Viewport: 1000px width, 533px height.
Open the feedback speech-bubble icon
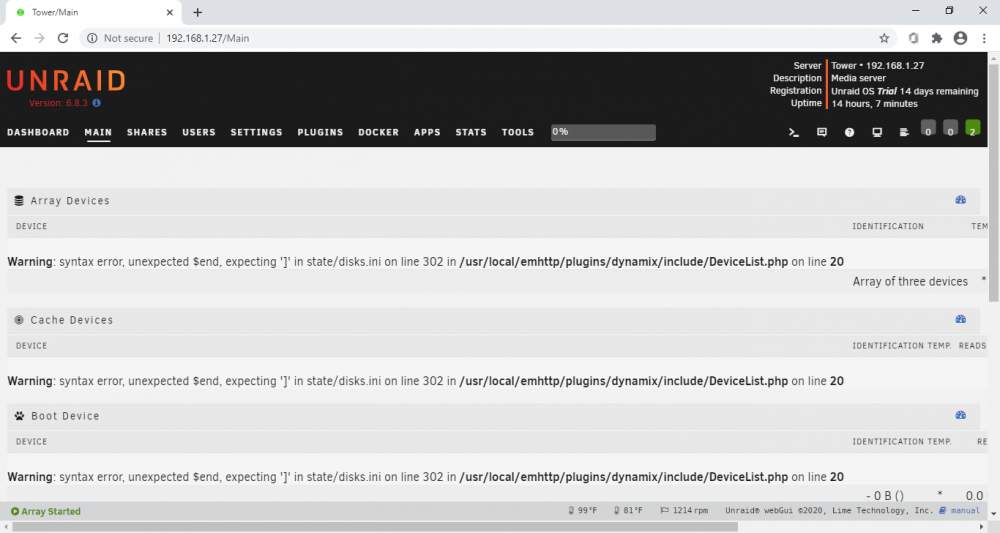pos(821,133)
